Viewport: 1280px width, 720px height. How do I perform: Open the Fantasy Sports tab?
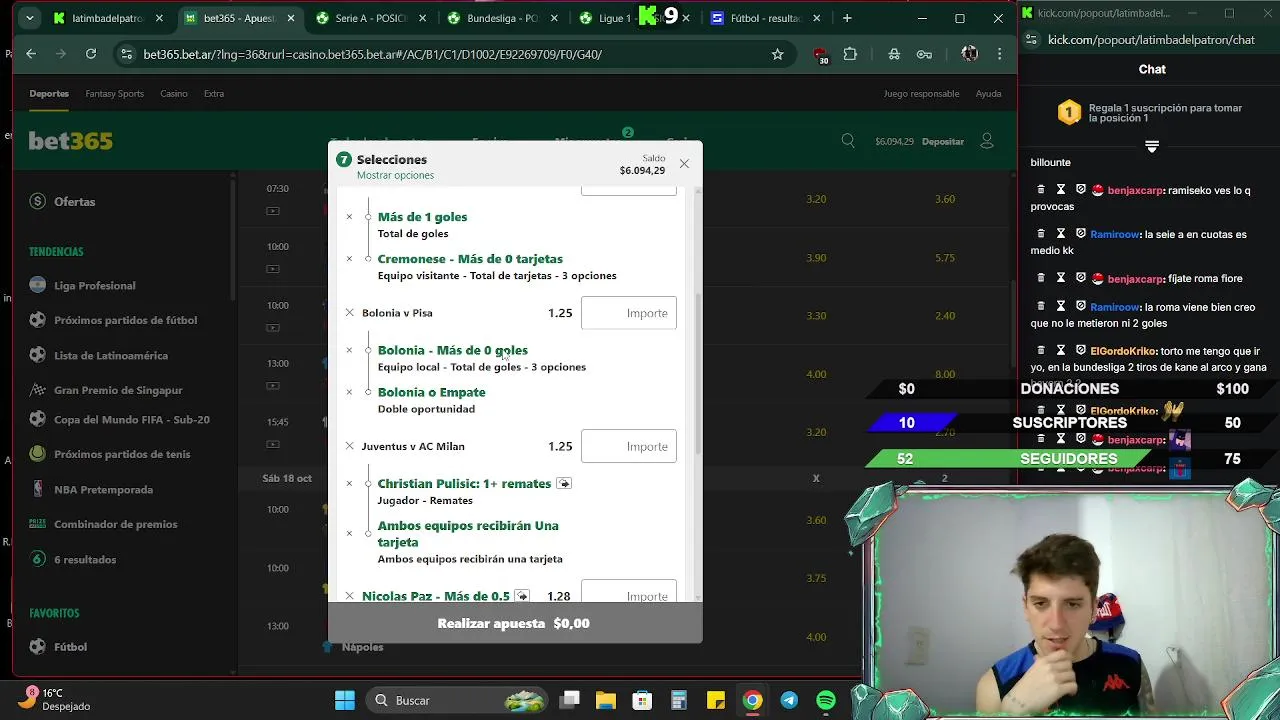point(114,94)
